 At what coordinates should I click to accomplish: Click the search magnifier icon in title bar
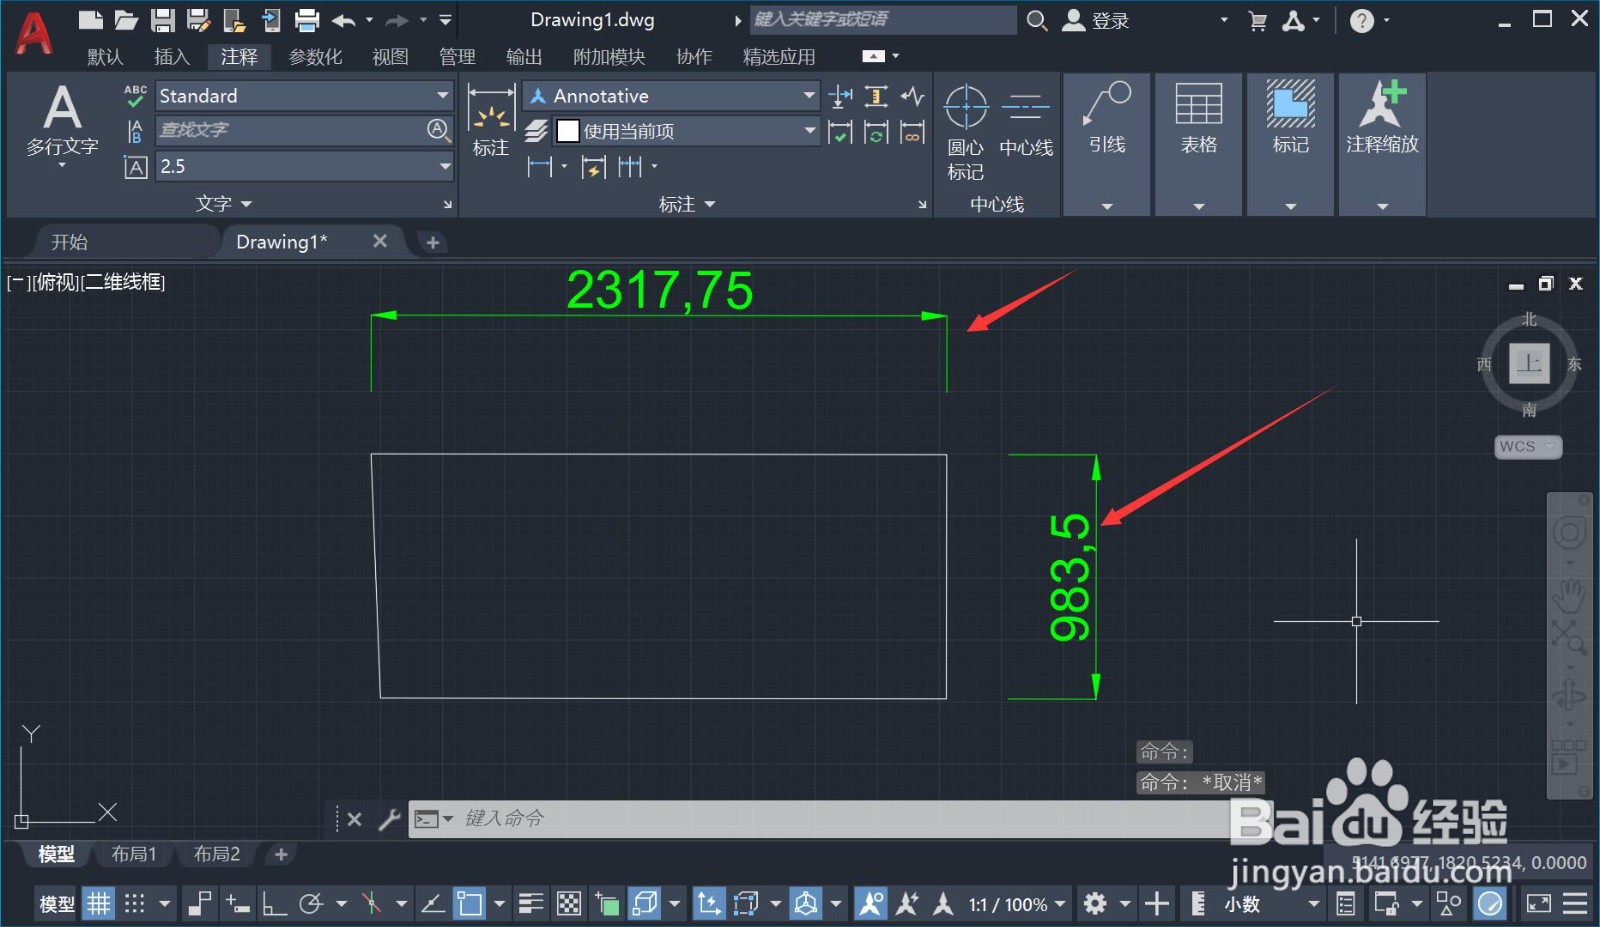pyautogui.click(x=1037, y=20)
